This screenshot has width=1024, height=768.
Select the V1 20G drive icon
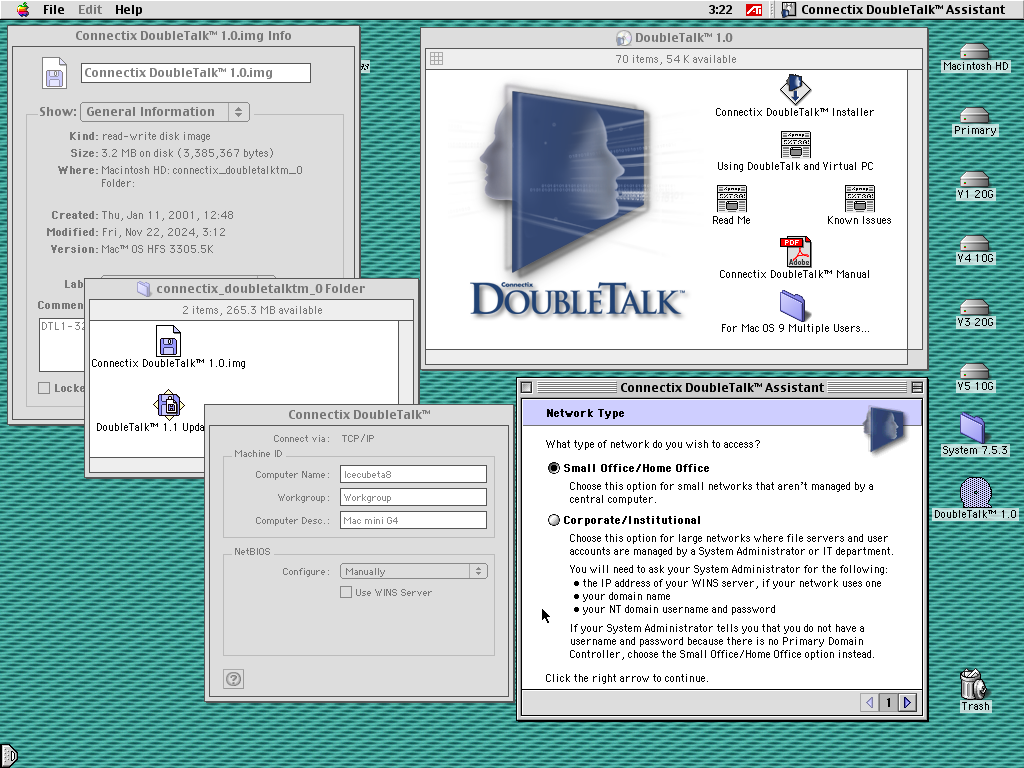coord(975,180)
